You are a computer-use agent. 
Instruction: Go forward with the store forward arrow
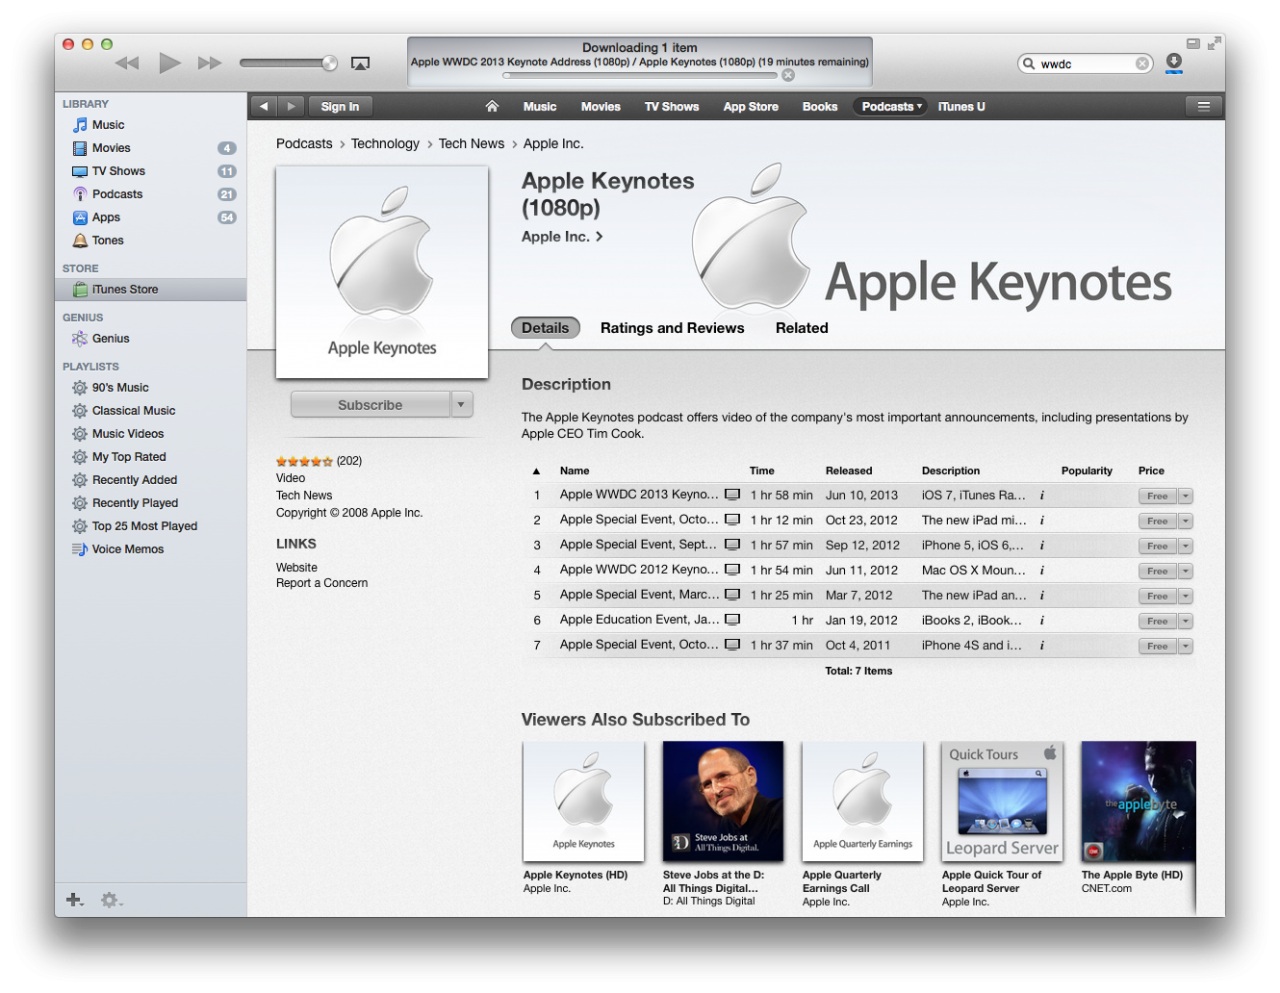(290, 106)
